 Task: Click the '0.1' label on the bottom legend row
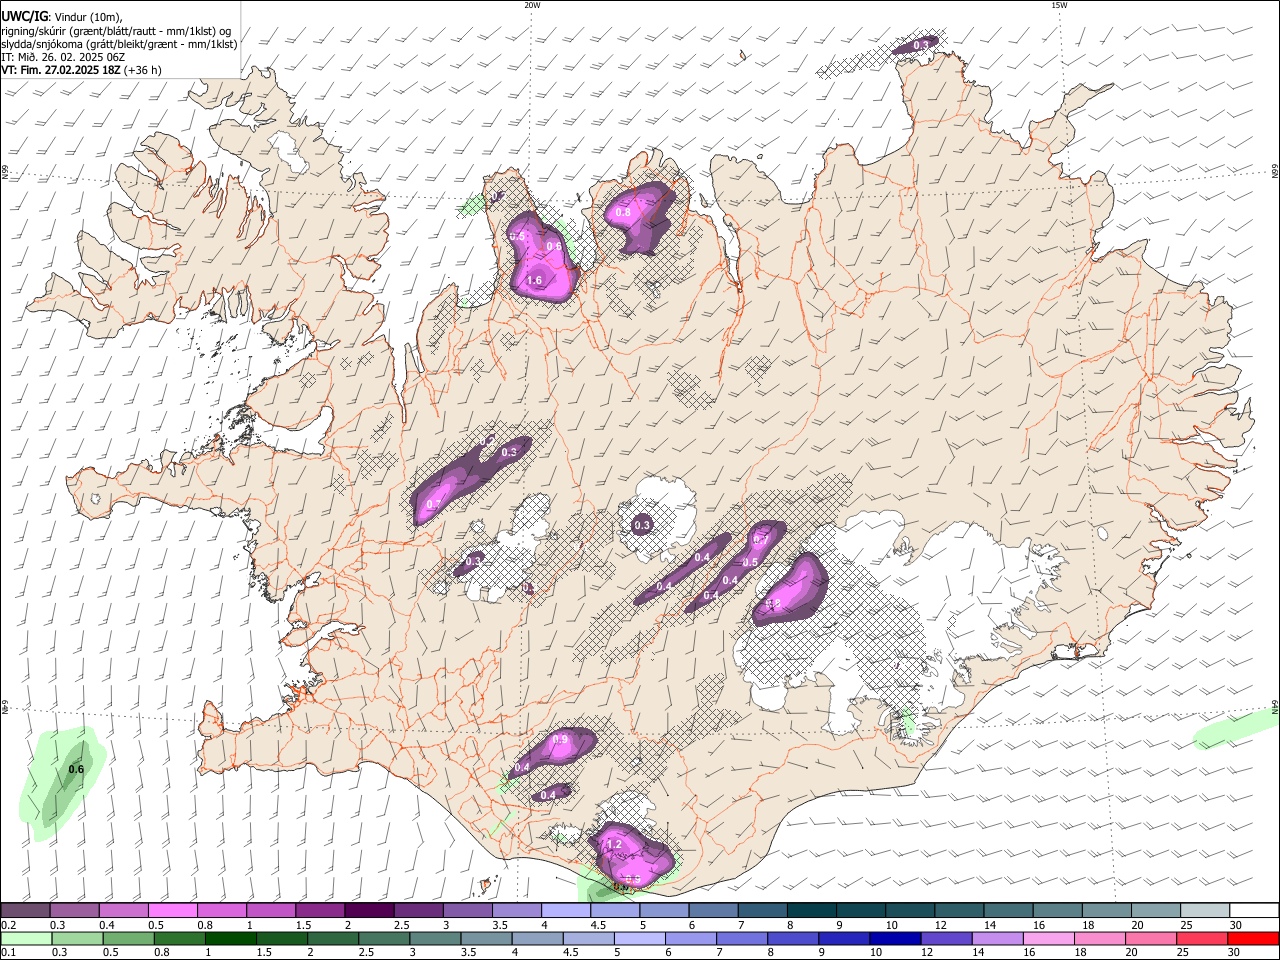pyautogui.click(x=8, y=952)
